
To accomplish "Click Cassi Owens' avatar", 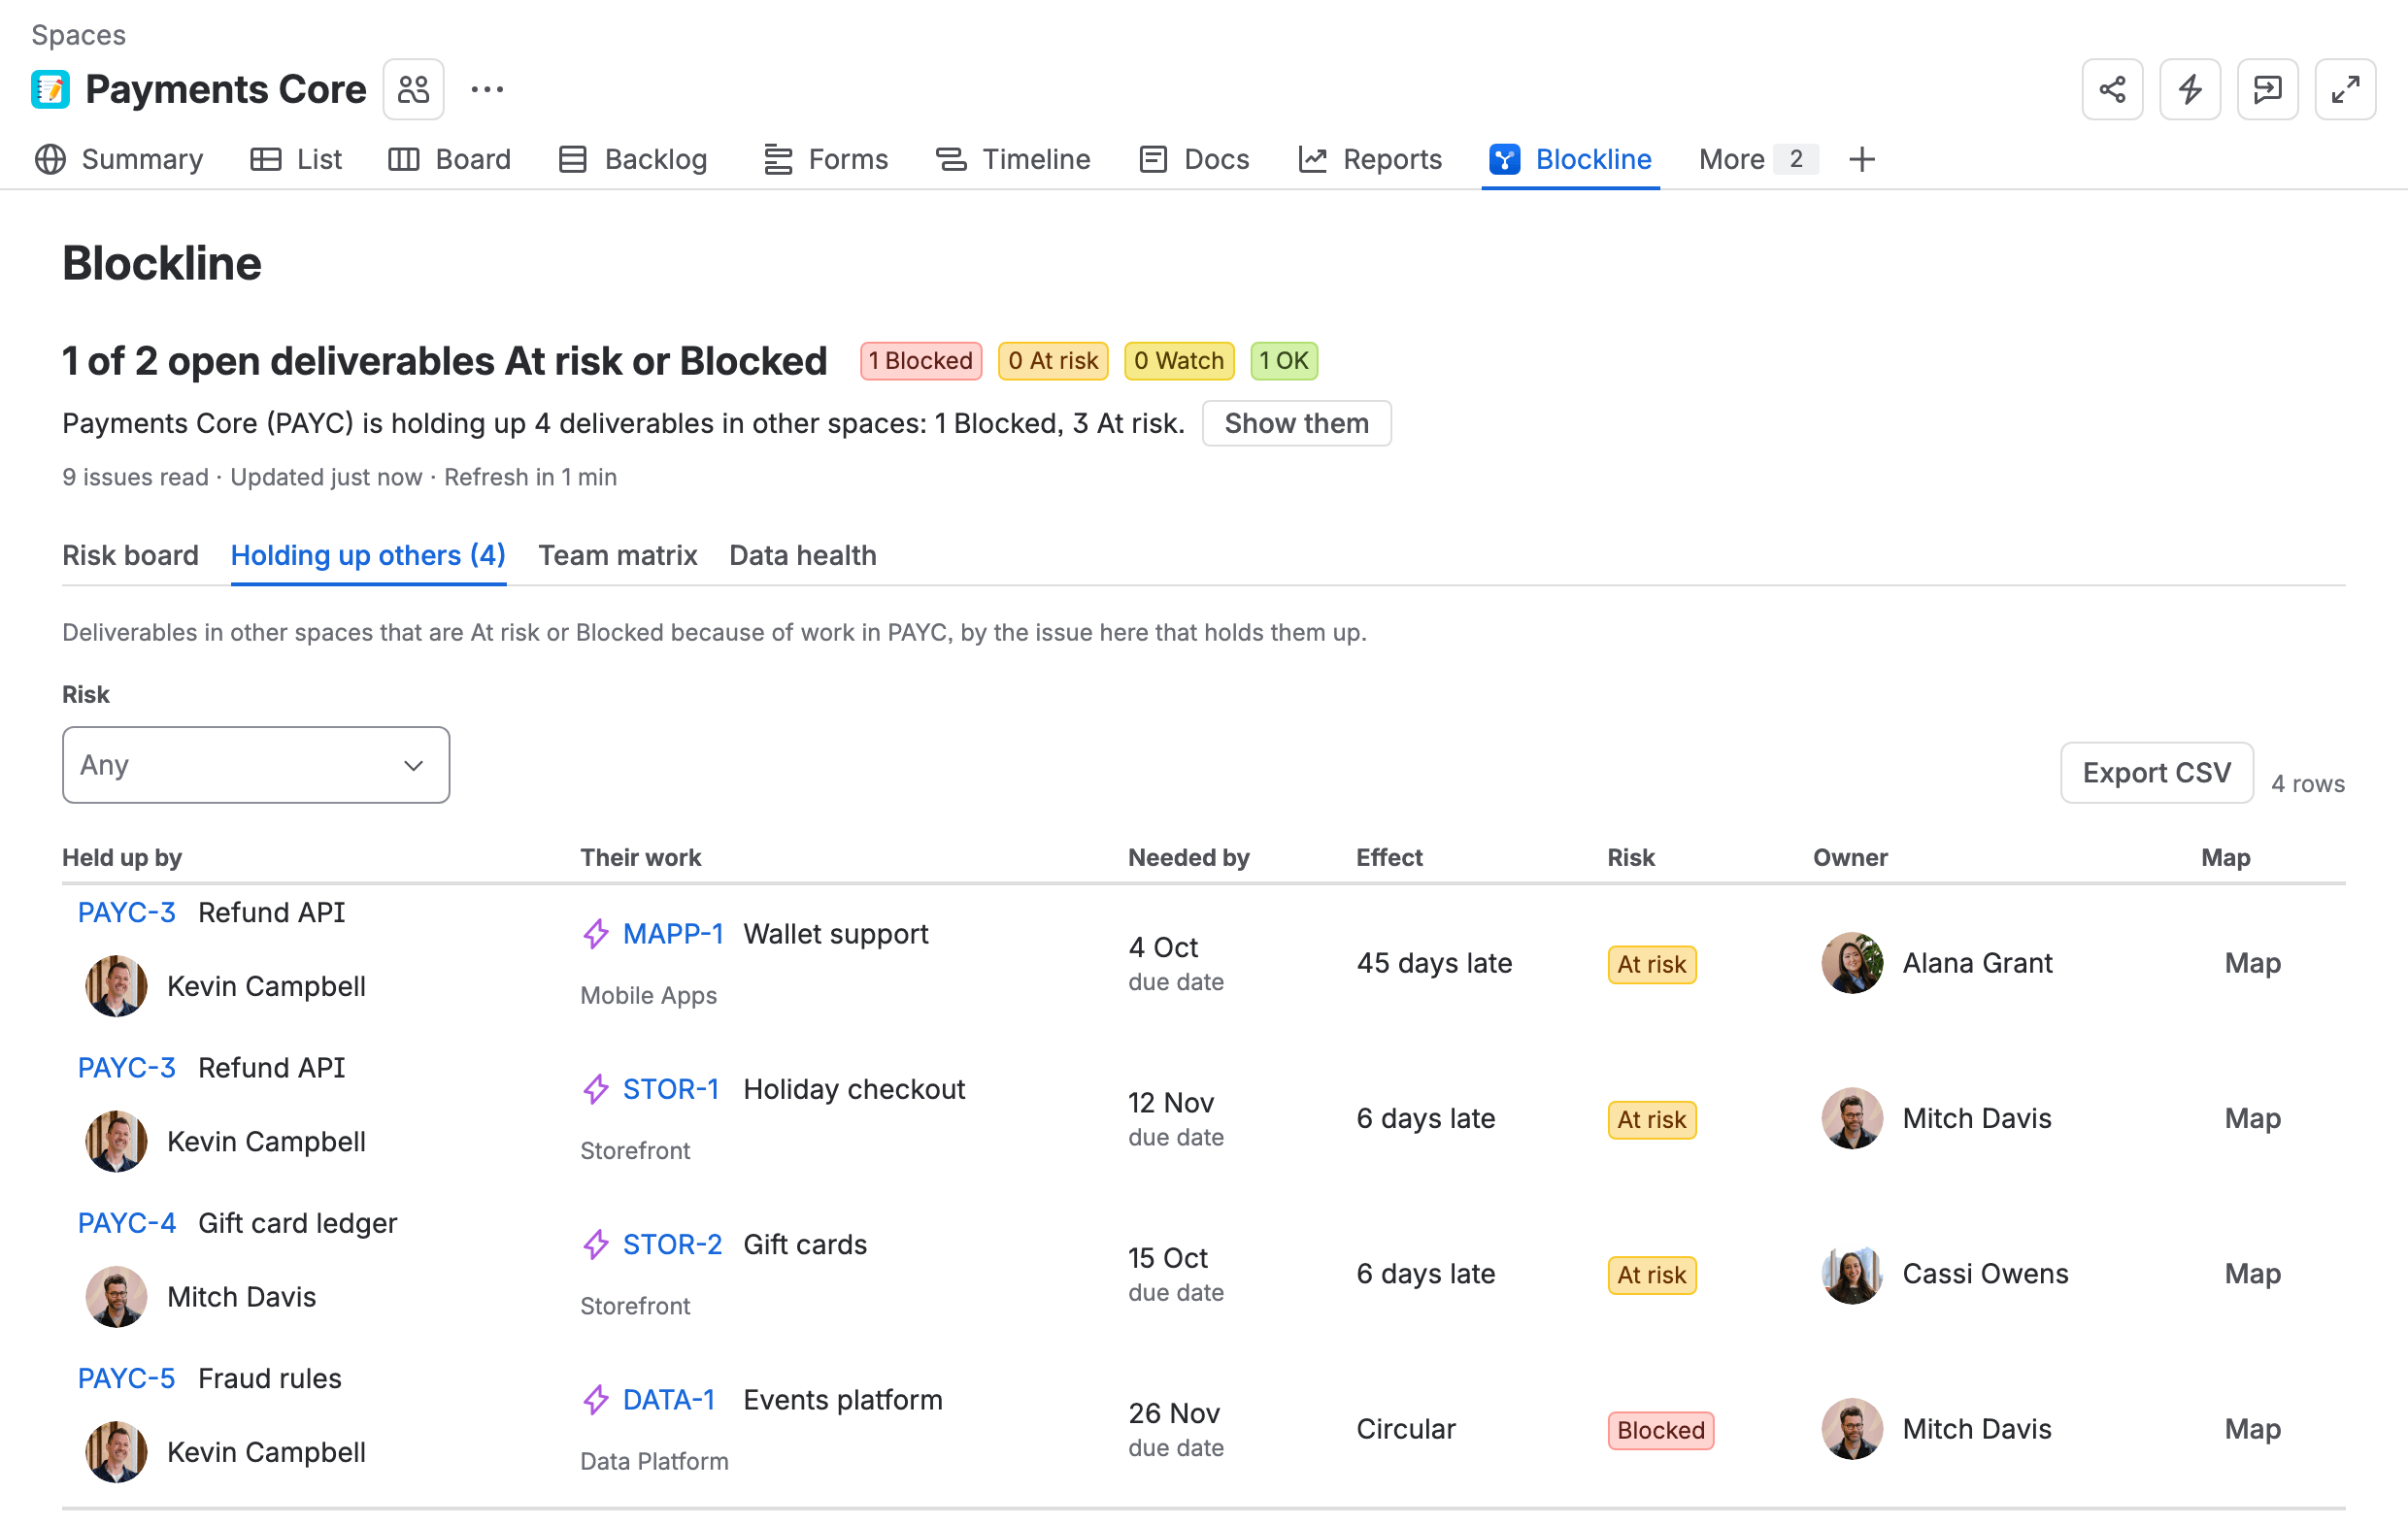I will pos(1852,1274).
